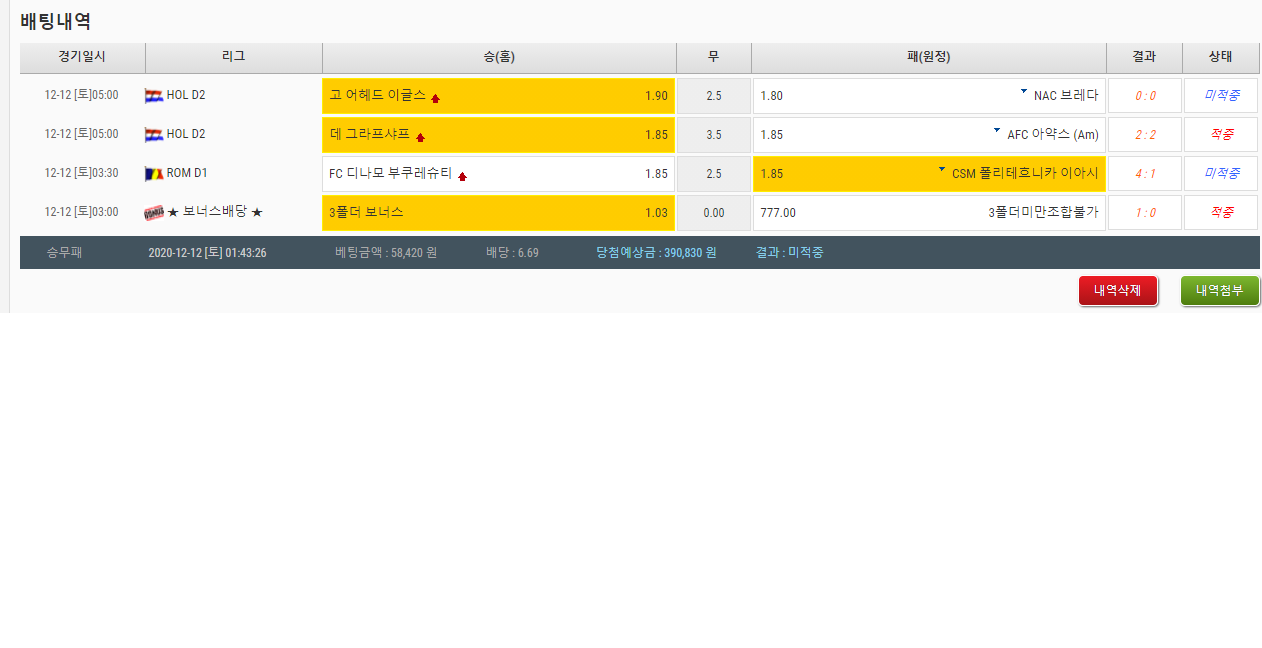
Task: Click the 미적중 status in the first row
Action: 1221,96
